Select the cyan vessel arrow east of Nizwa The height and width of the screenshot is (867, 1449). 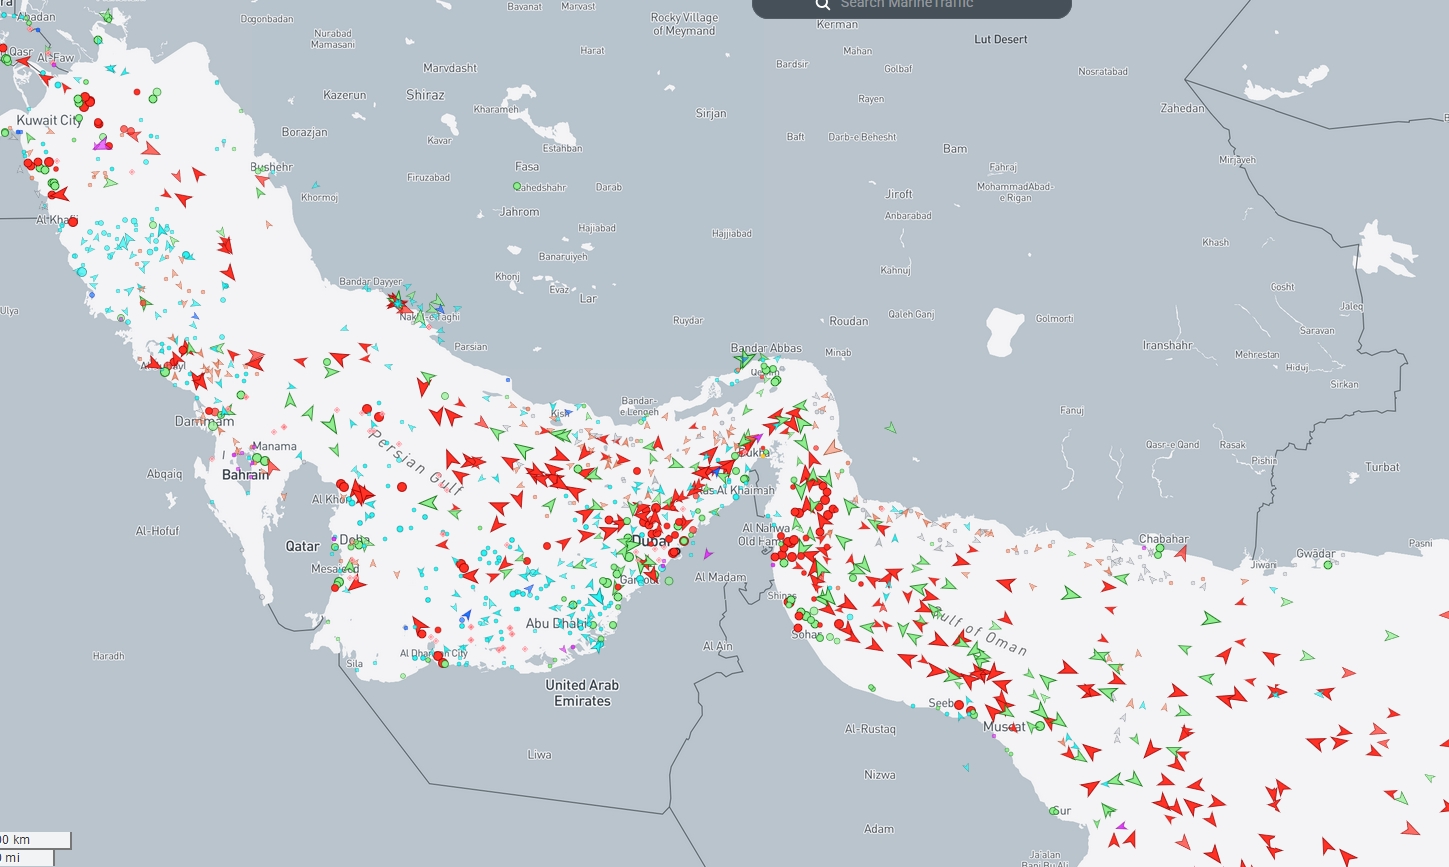(965, 767)
